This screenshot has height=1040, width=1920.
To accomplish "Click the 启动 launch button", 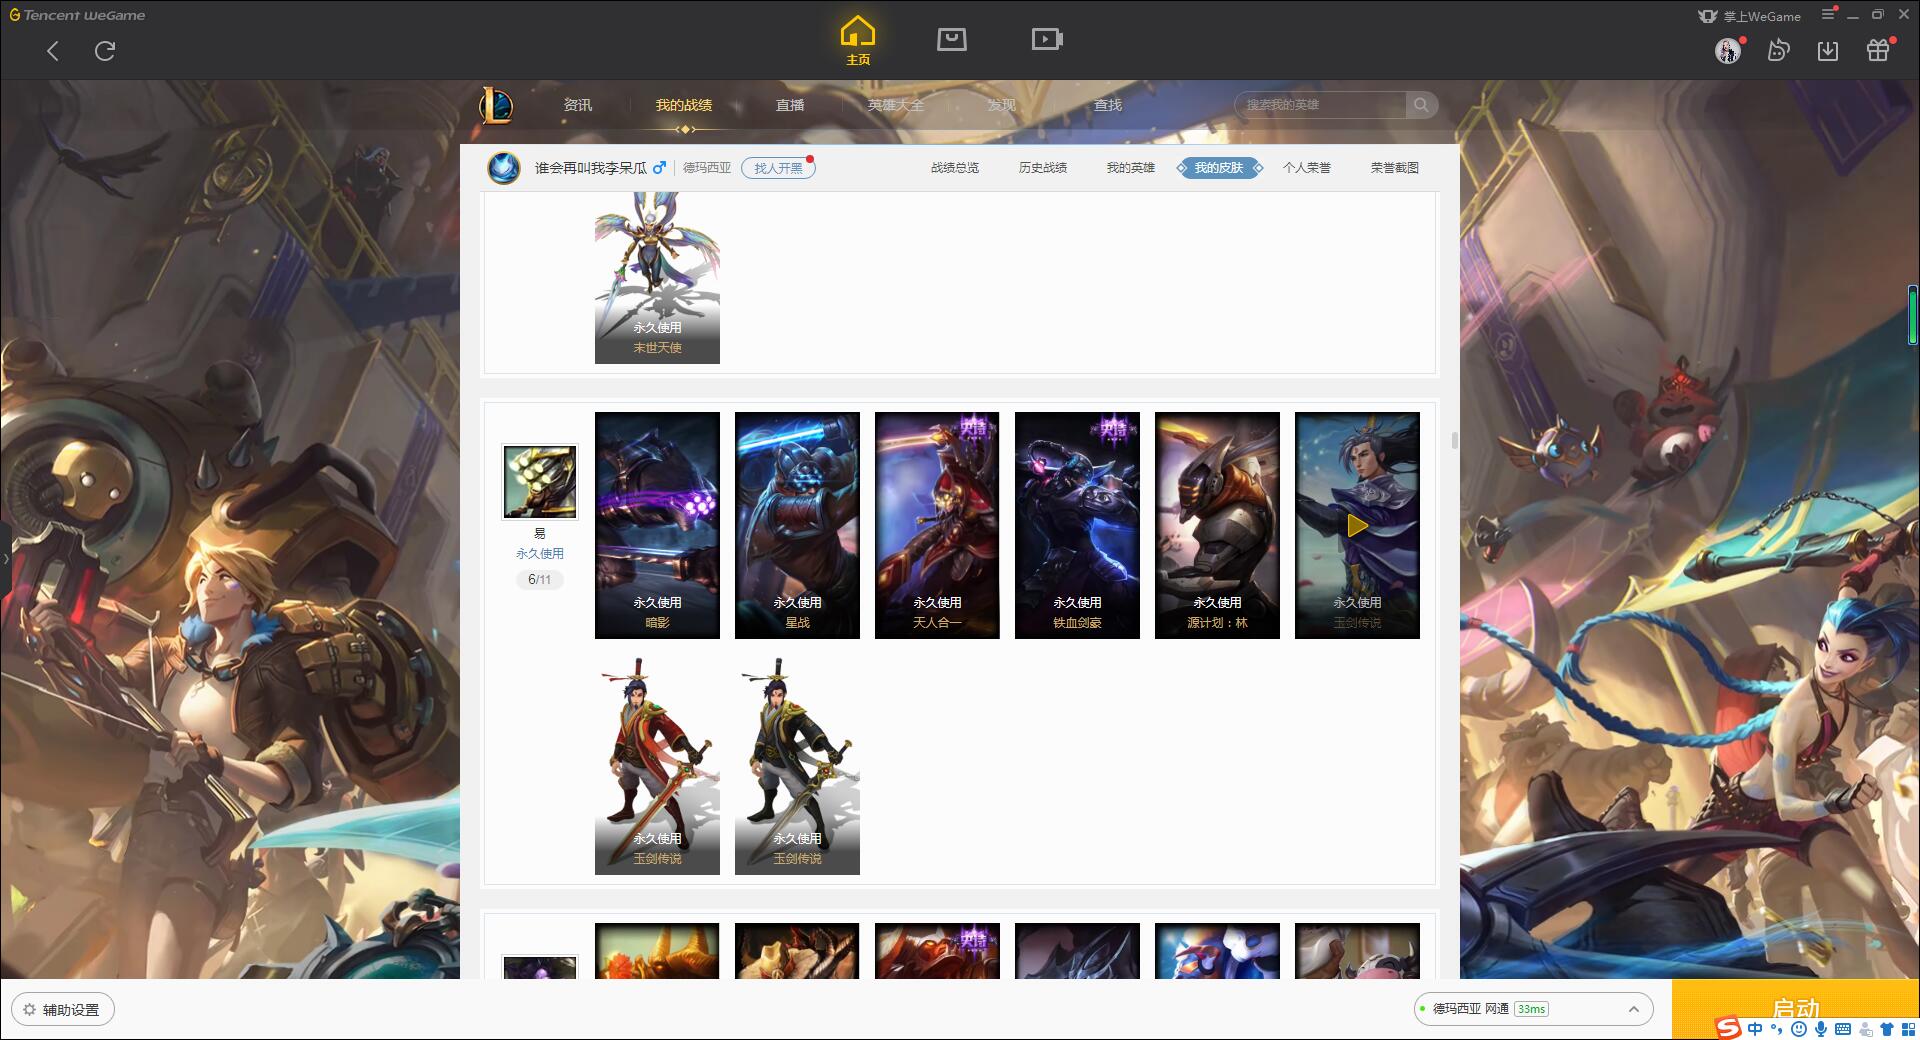I will (1795, 1009).
